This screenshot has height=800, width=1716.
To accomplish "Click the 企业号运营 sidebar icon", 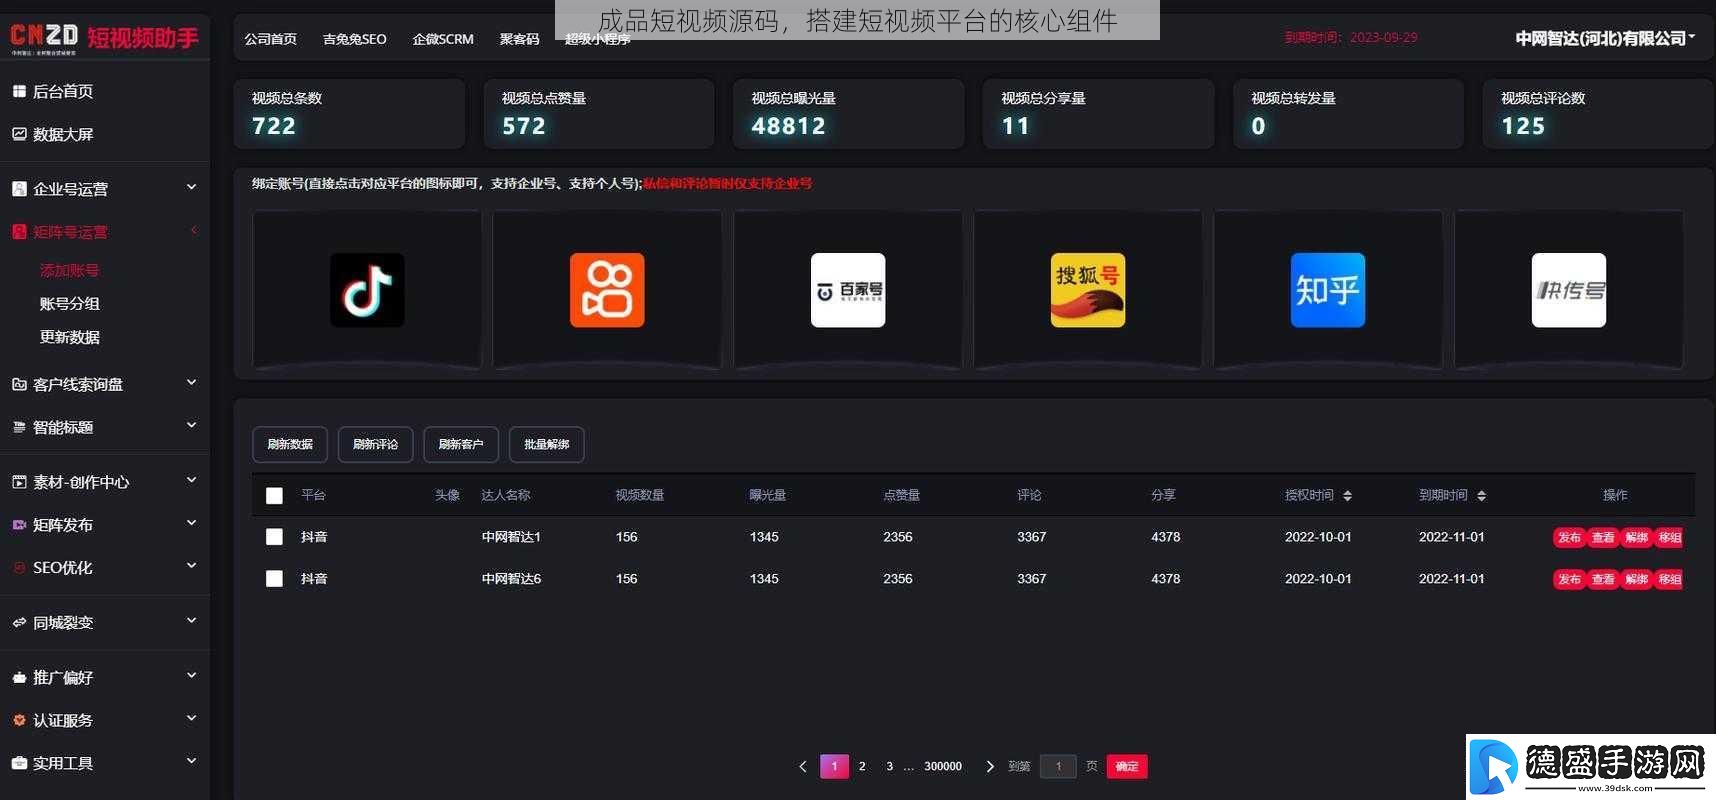I will (x=19, y=189).
